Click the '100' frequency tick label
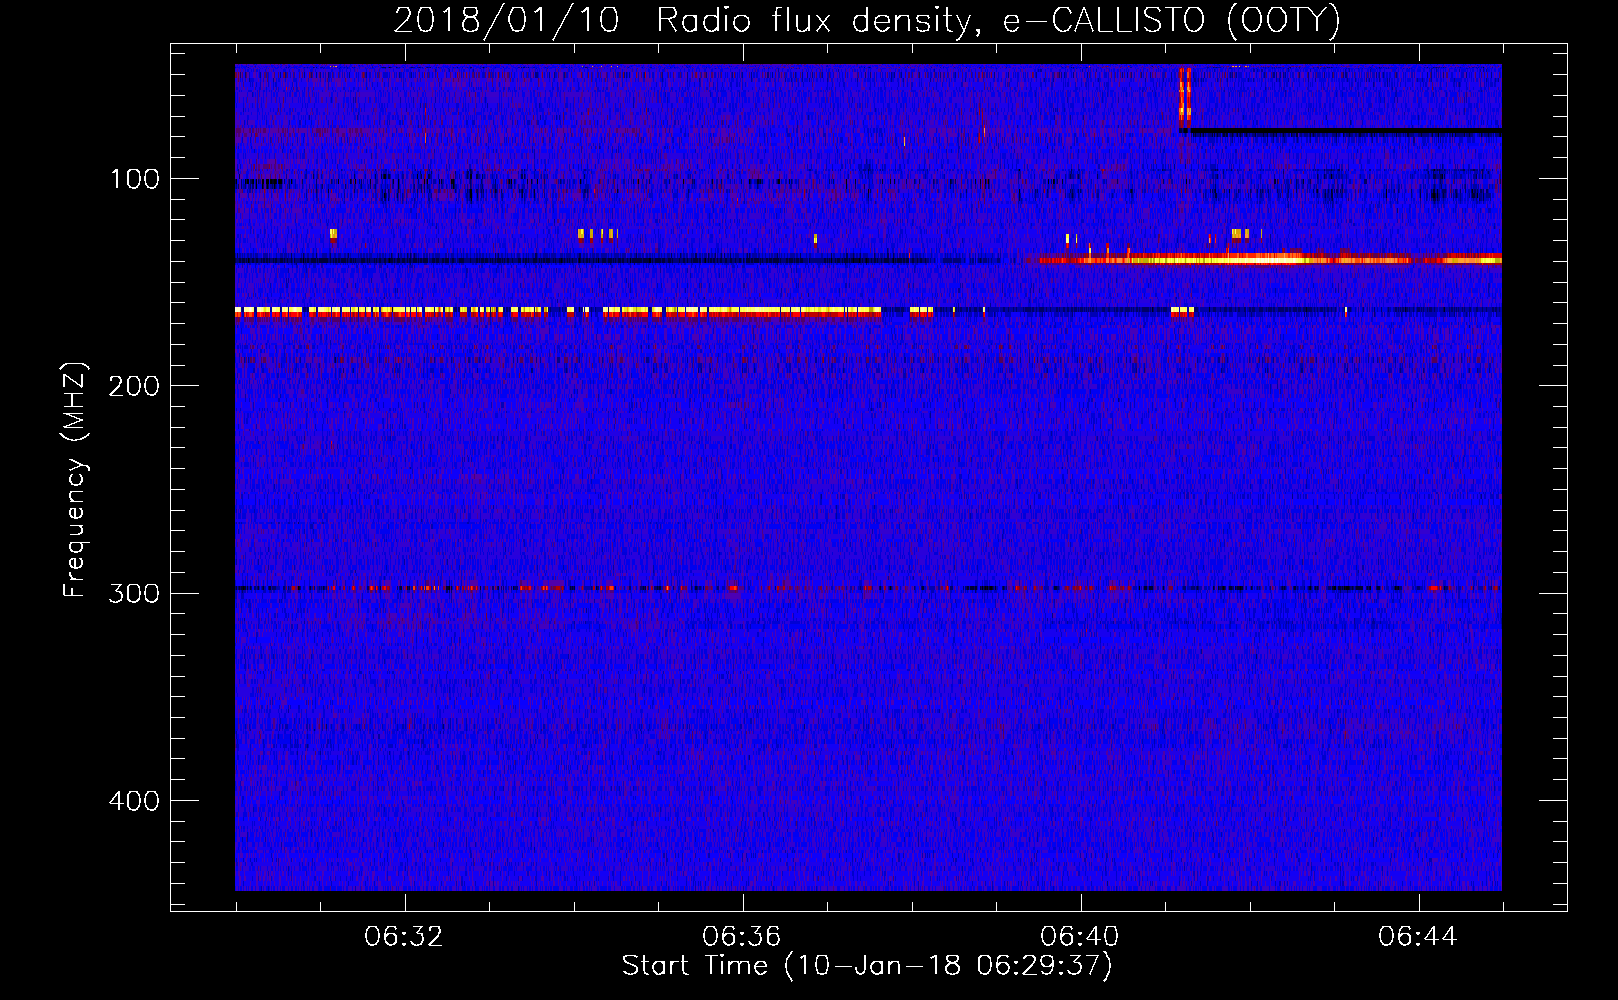Viewport: 1618px width, 1000px height. tap(135, 179)
